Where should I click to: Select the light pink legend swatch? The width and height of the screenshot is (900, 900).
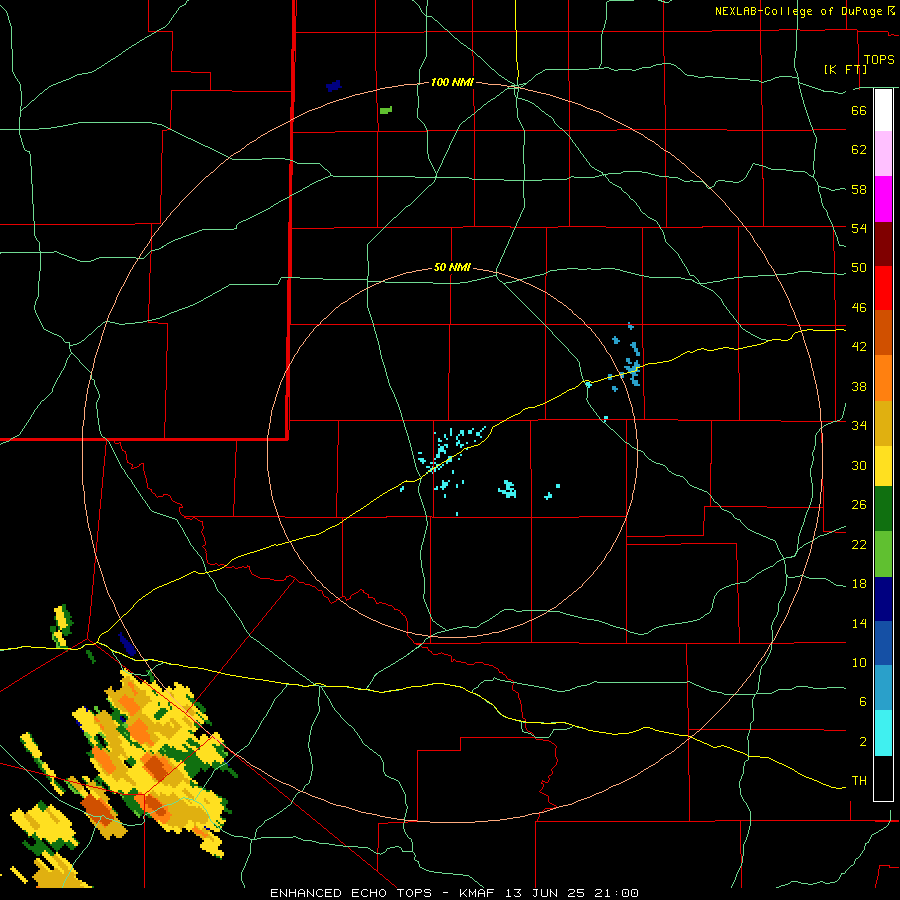[883, 153]
